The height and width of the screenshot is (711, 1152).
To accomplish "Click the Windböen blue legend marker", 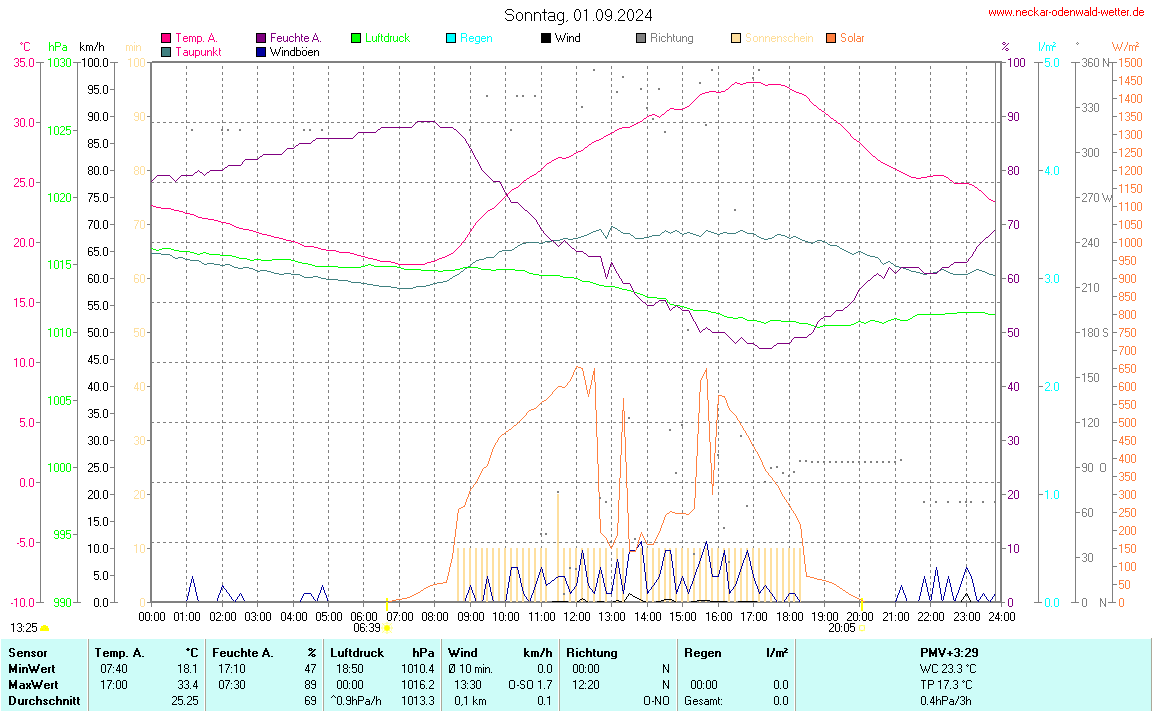I will [261, 51].
